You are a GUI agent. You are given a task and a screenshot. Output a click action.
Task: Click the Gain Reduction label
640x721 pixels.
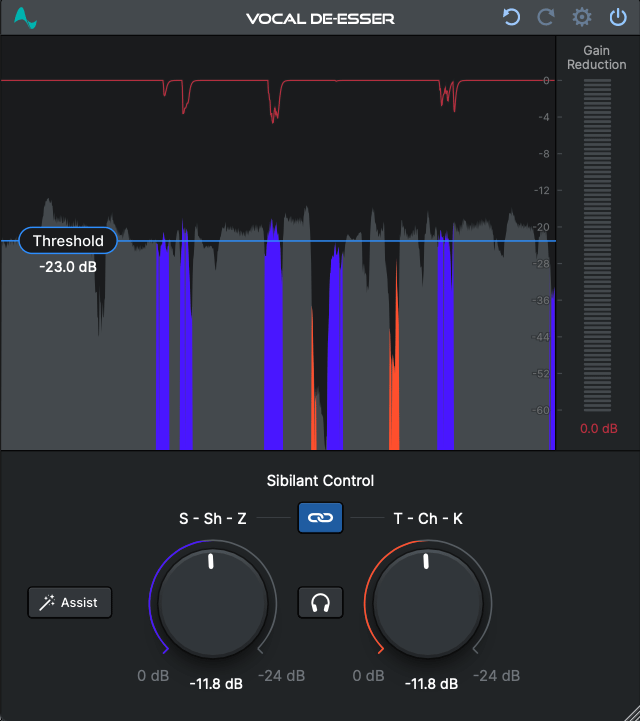pyautogui.click(x=596, y=57)
